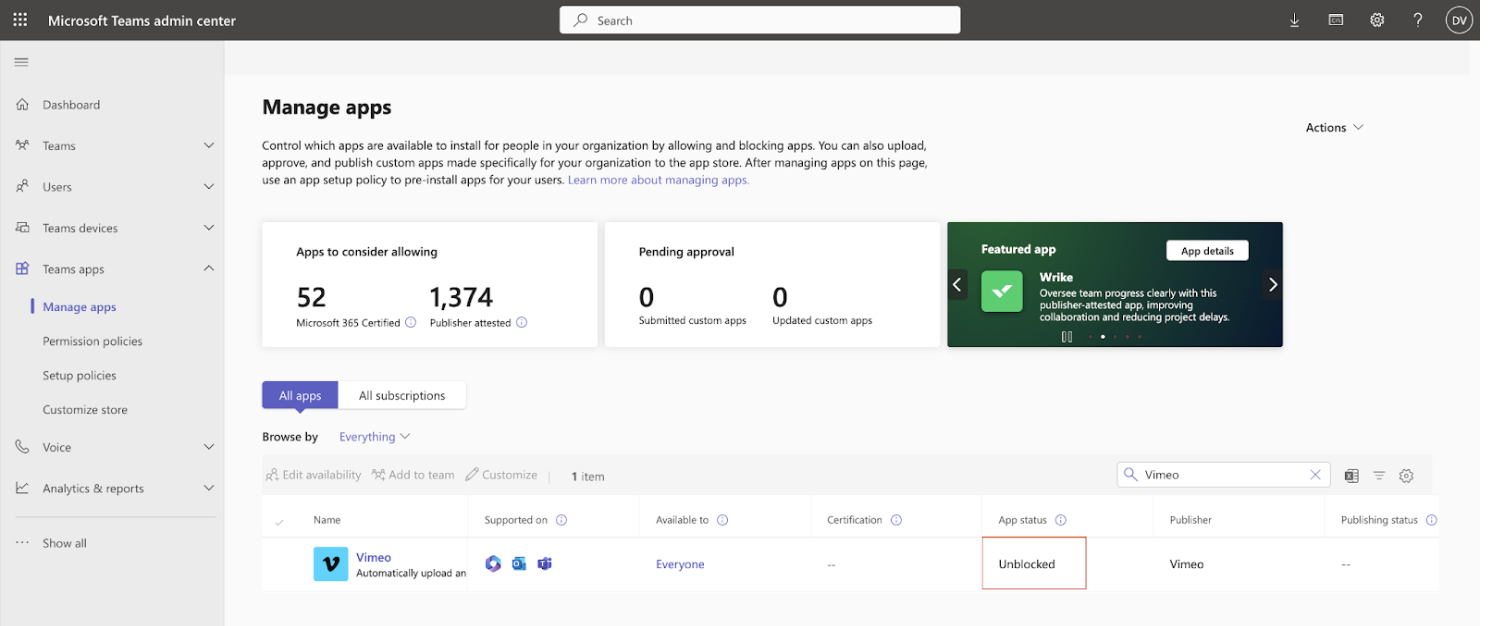Open the column settings gear icon

coord(1406,476)
